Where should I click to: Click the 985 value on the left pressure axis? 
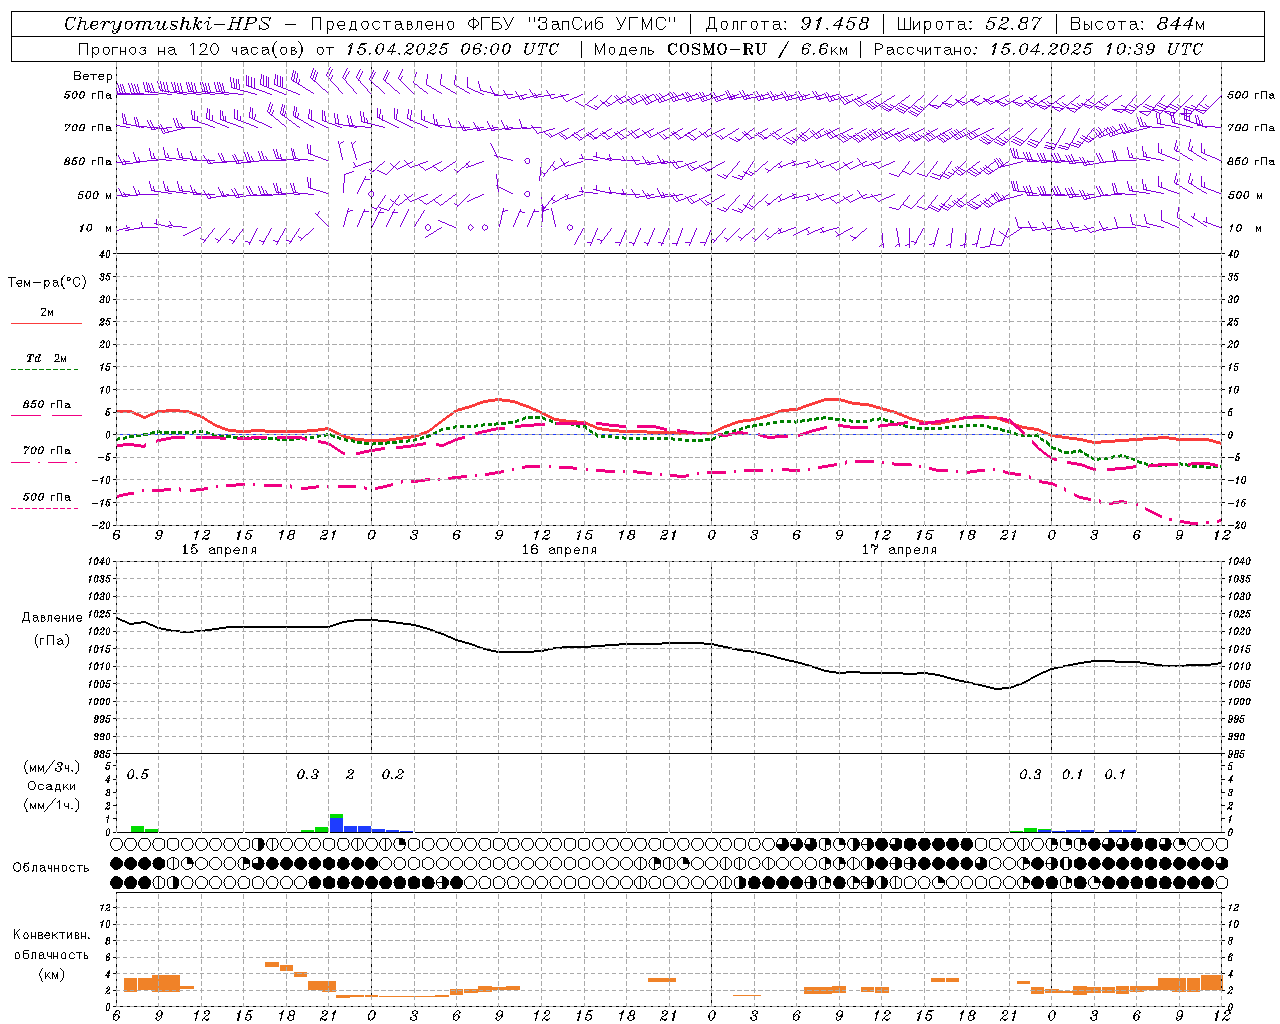(x=101, y=754)
